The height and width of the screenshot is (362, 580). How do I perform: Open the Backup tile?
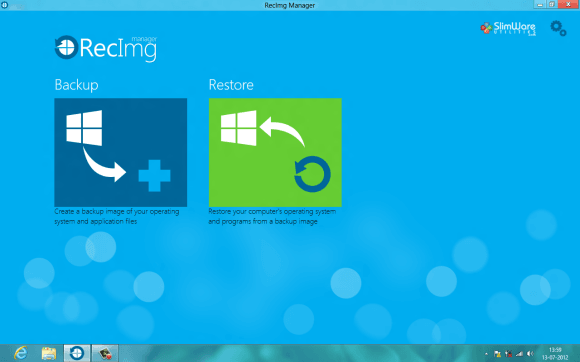pyautogui.click(x=121, y=152)
